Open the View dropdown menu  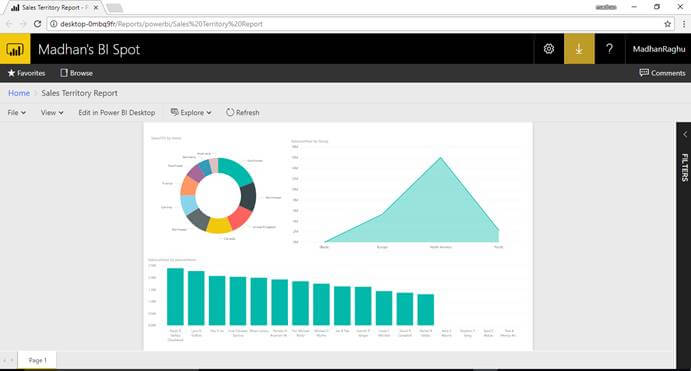[x=52, y=112]
